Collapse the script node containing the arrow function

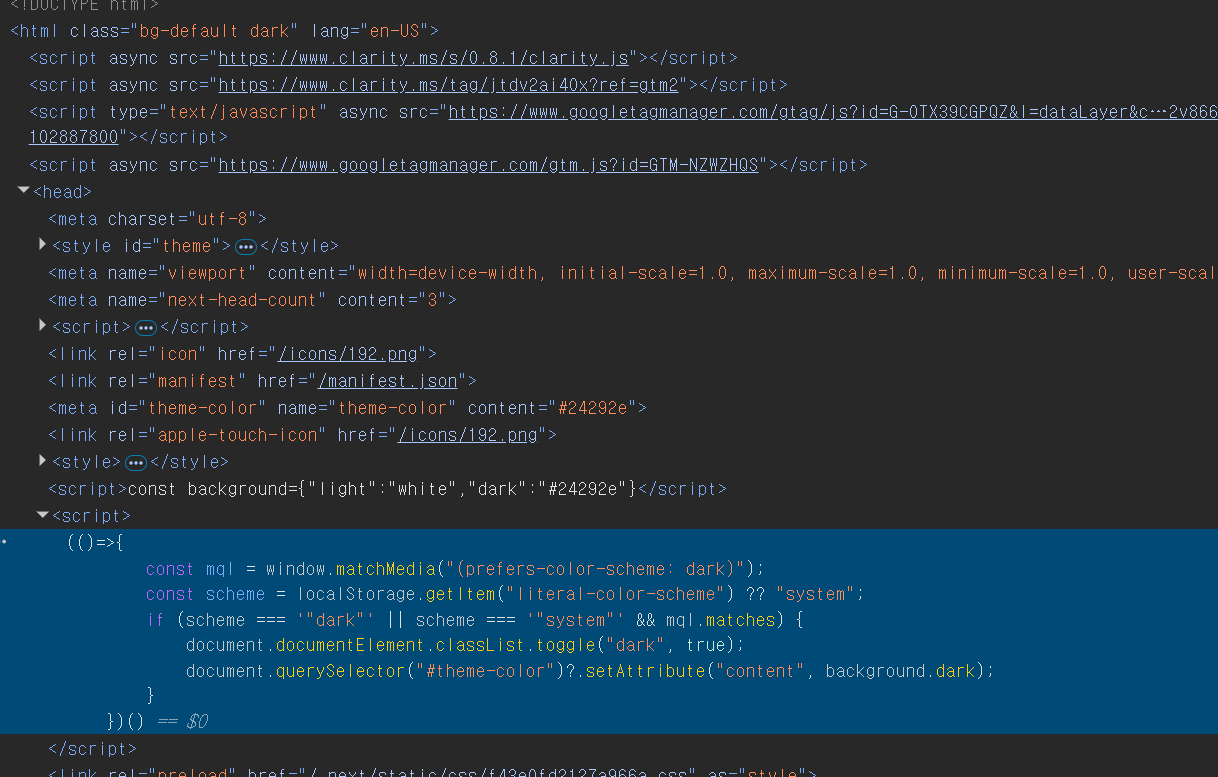(x=43, y=515)
